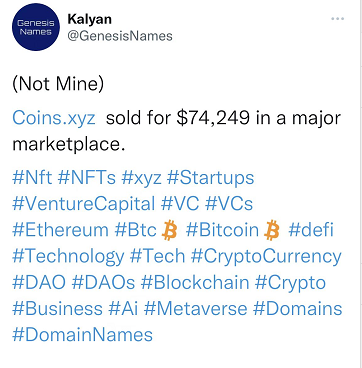Open the #CryptoCurrency hashtag
The width and height of the screenshot is (362, 368).
[x=266, y=258]
